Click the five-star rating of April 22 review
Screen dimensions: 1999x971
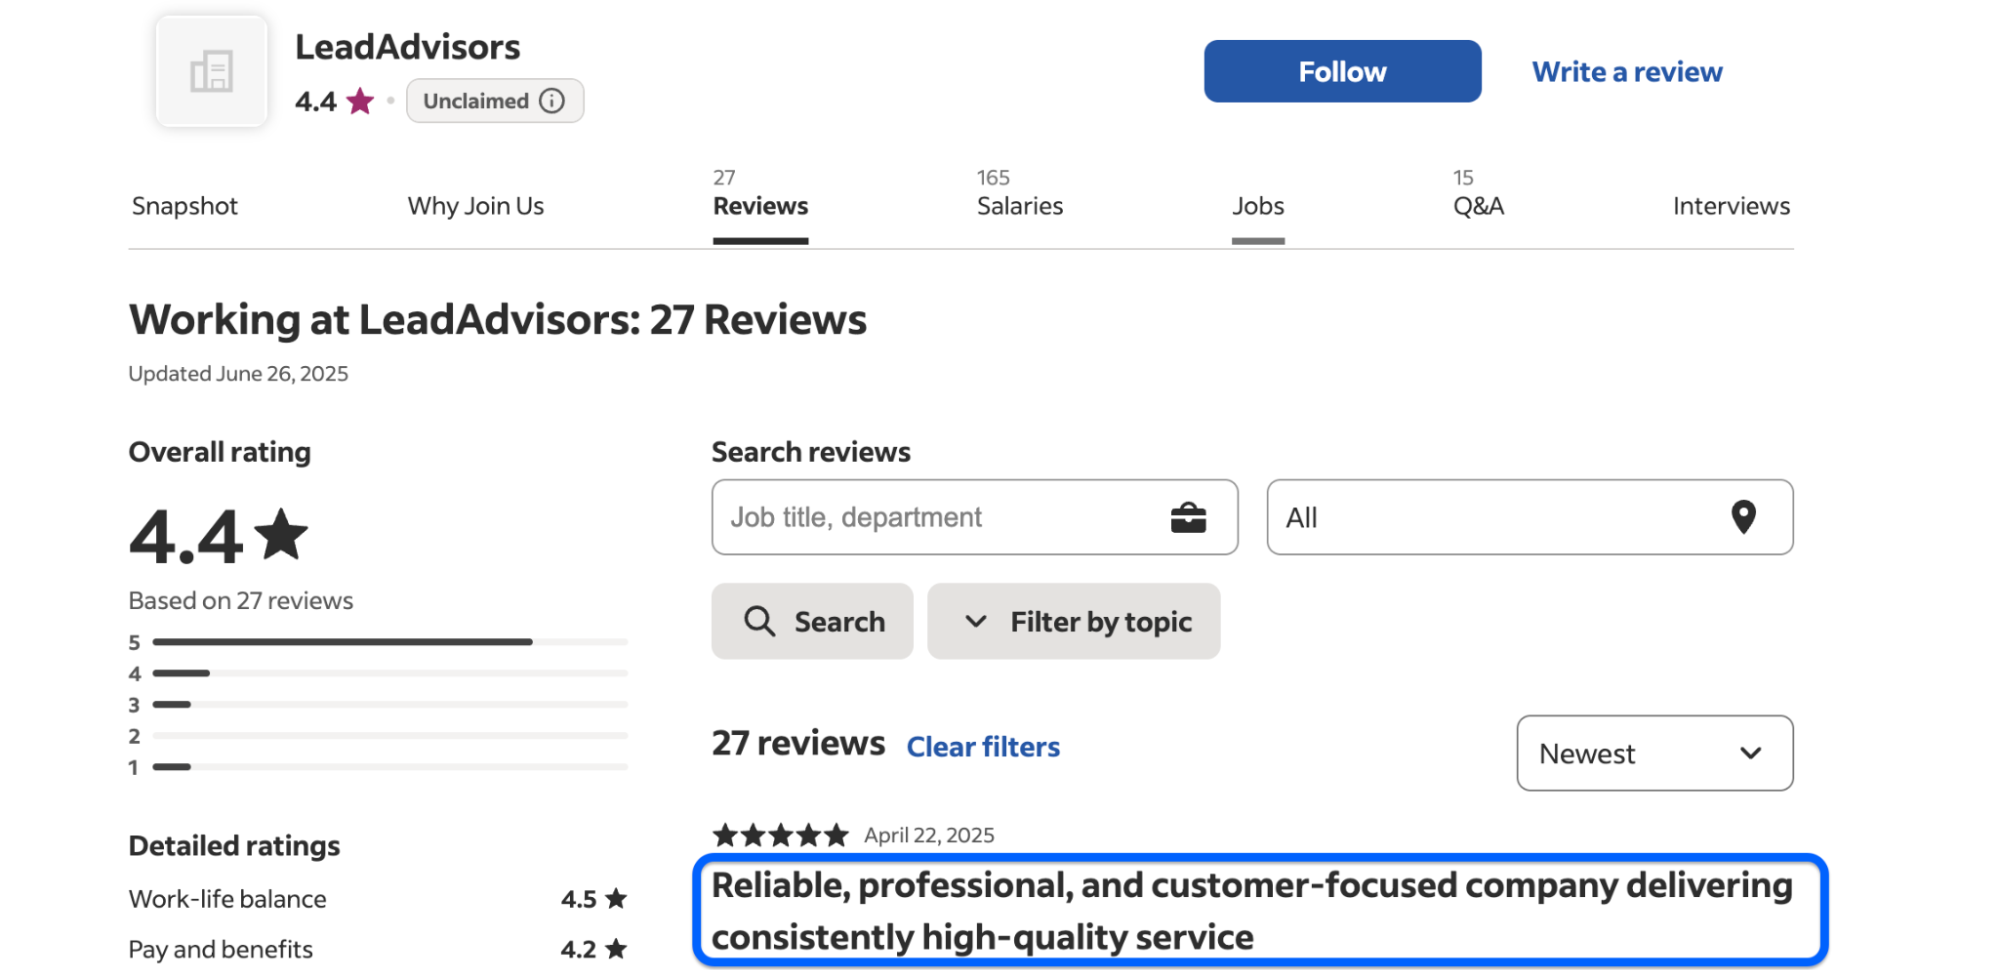[x=780, y=835]
